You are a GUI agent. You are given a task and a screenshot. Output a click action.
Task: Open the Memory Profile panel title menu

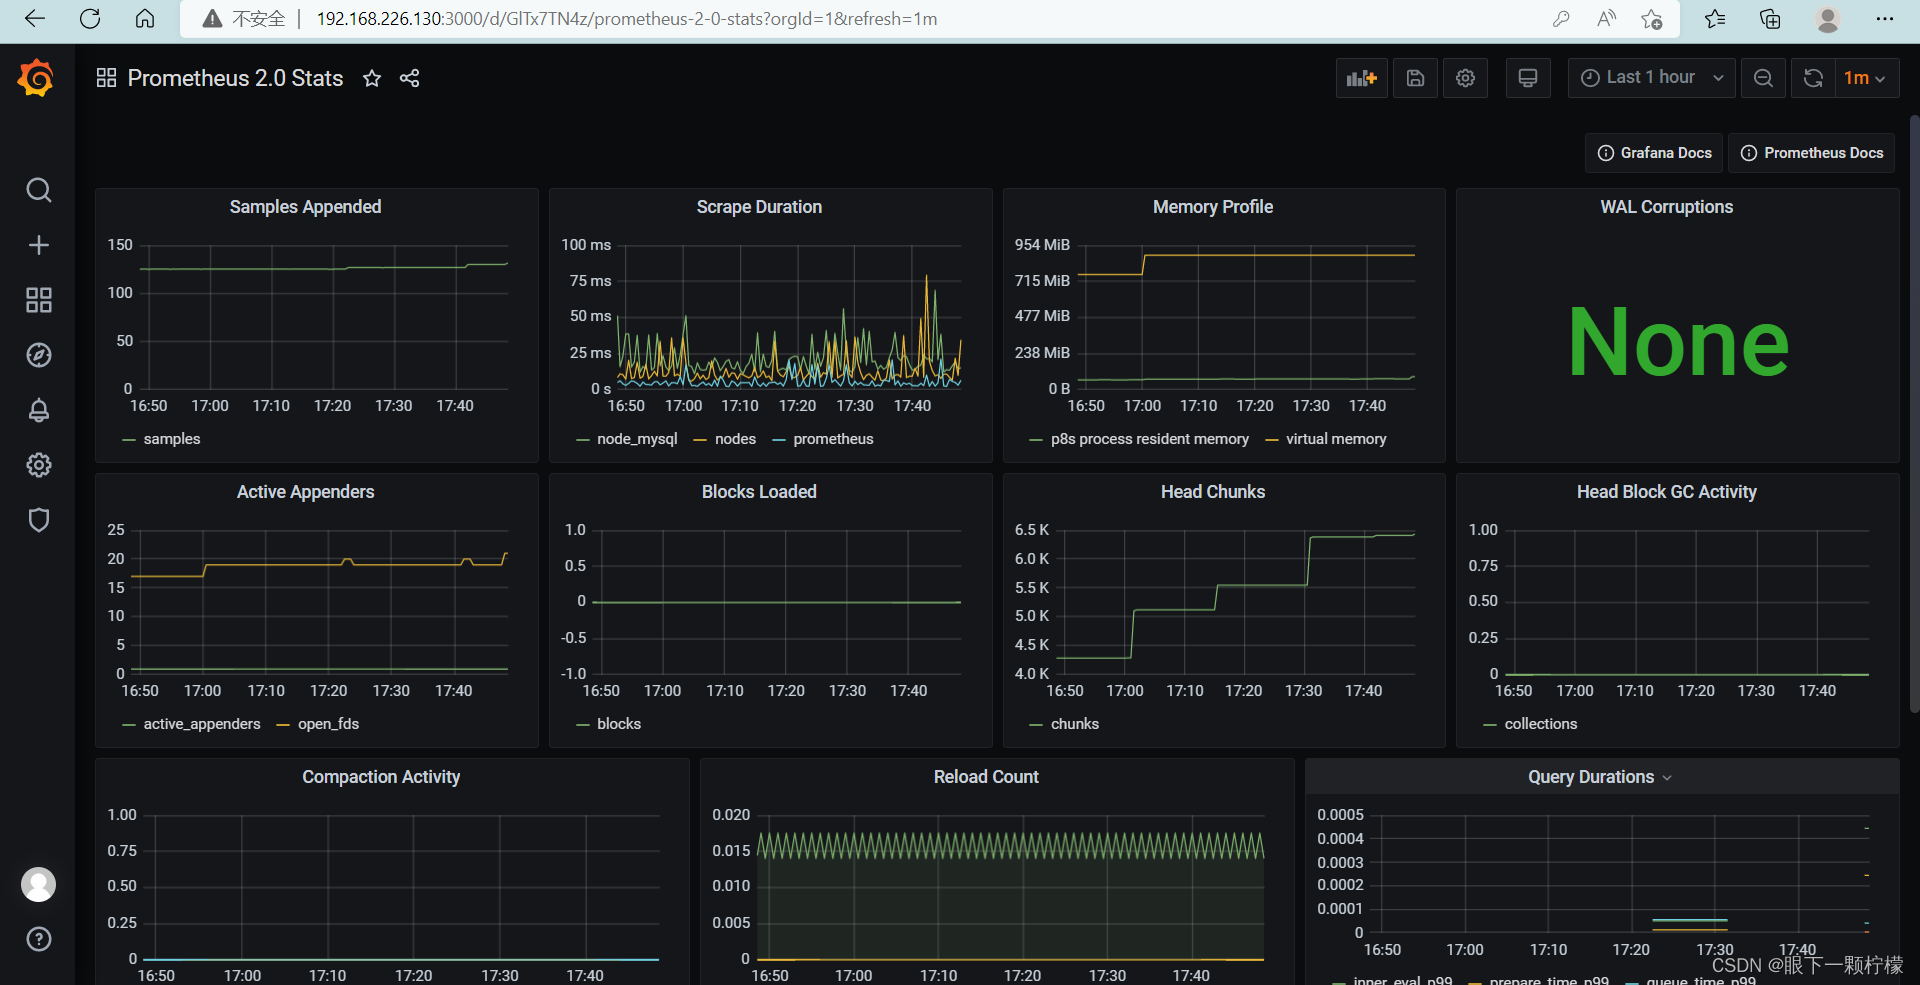[x=1213, y=207]
